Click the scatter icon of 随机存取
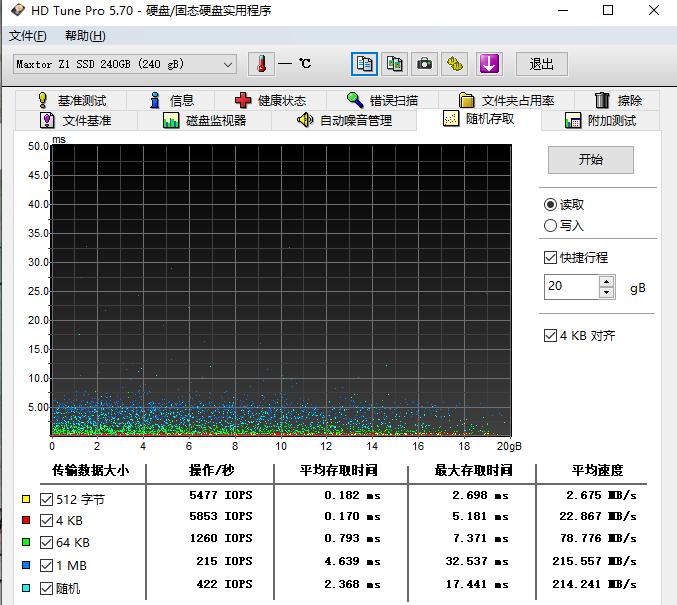The width and height of the screenshot is (677, 605). pyautogui.click(x=451, y=118)
